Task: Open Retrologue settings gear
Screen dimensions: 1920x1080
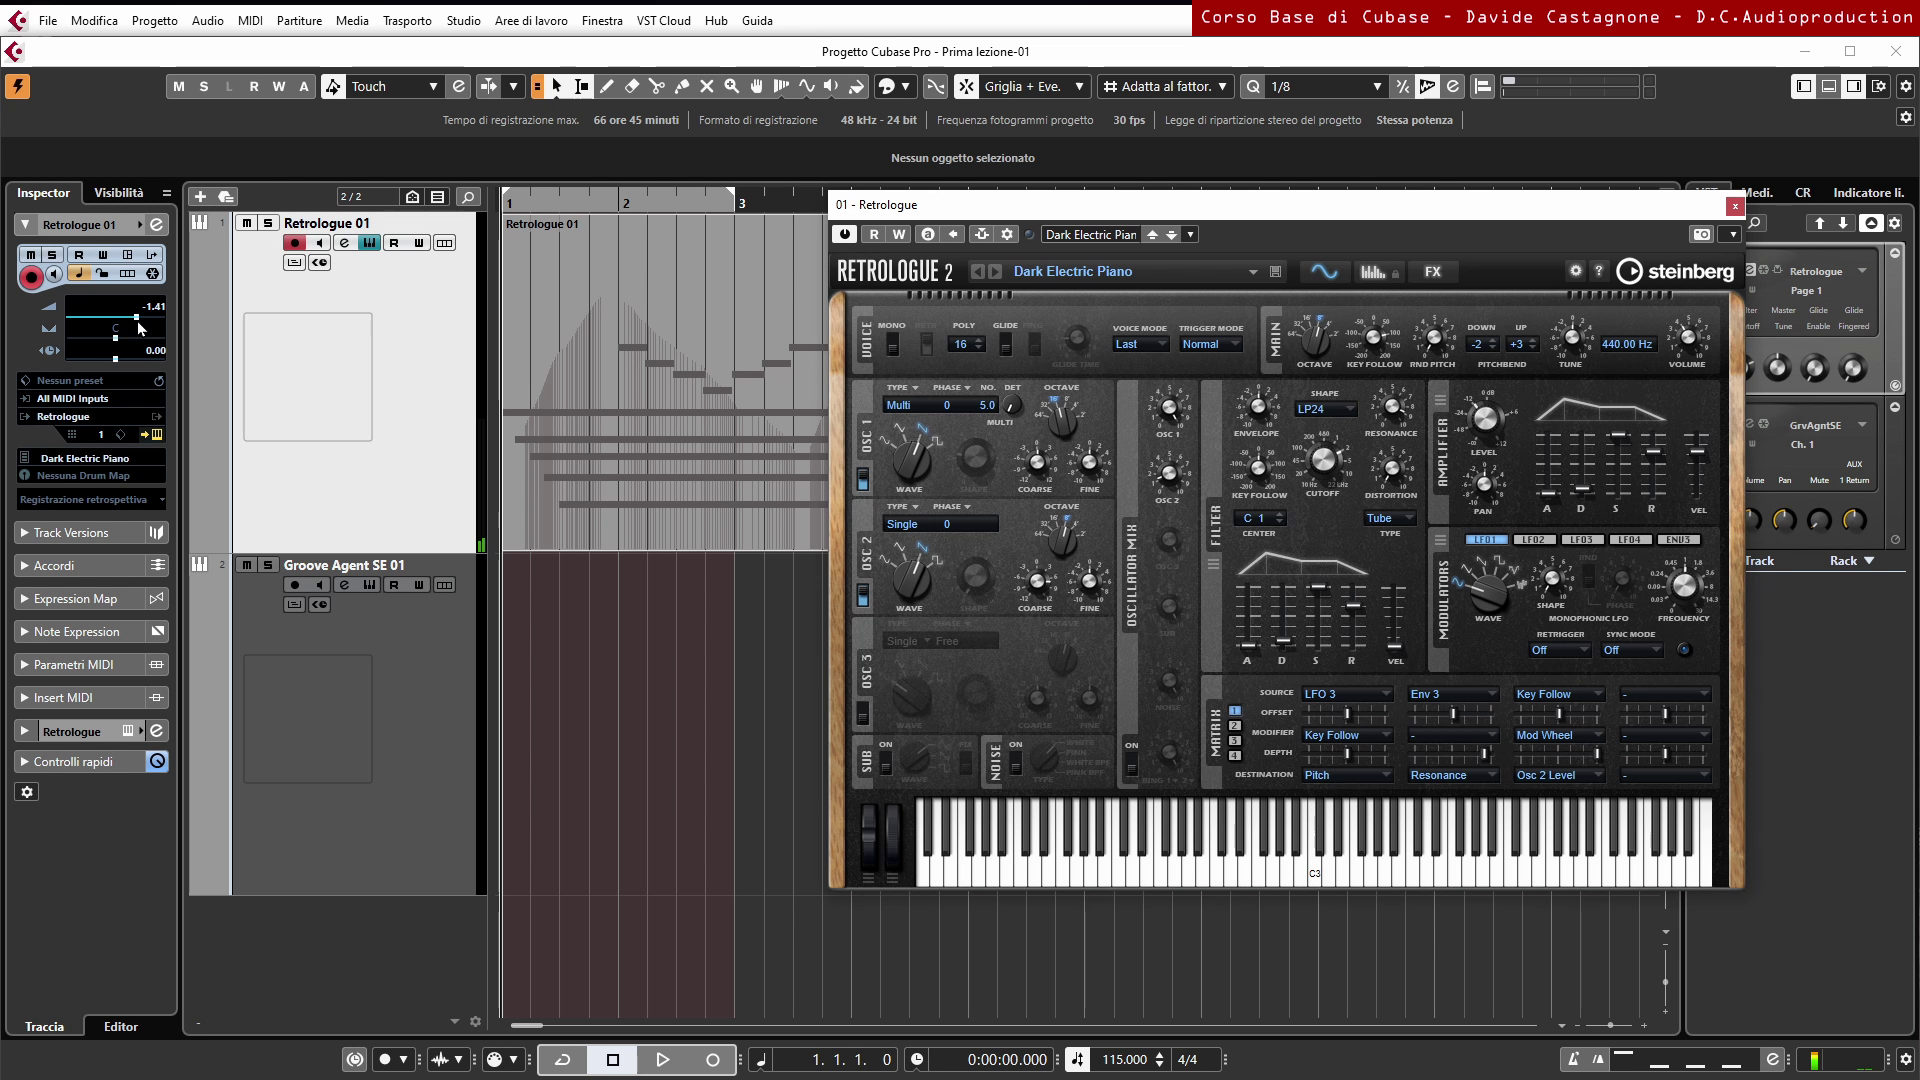Action: [1575, 271]
